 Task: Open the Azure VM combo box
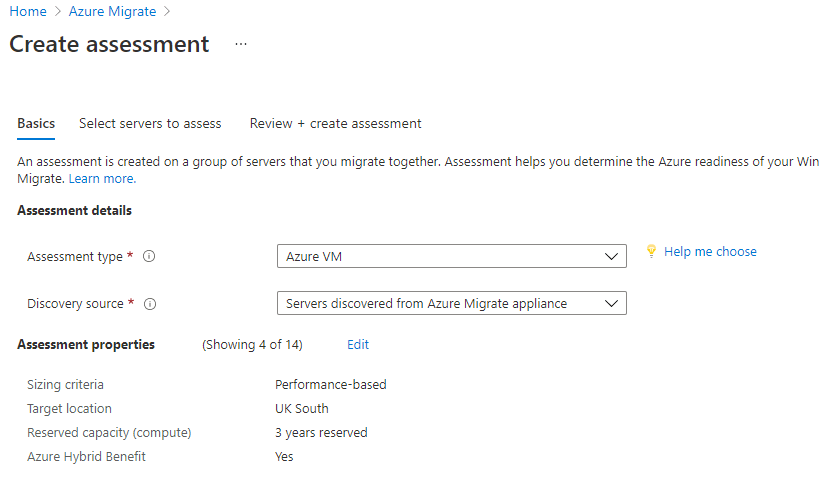pyautogui.click(x=452, y=256)
